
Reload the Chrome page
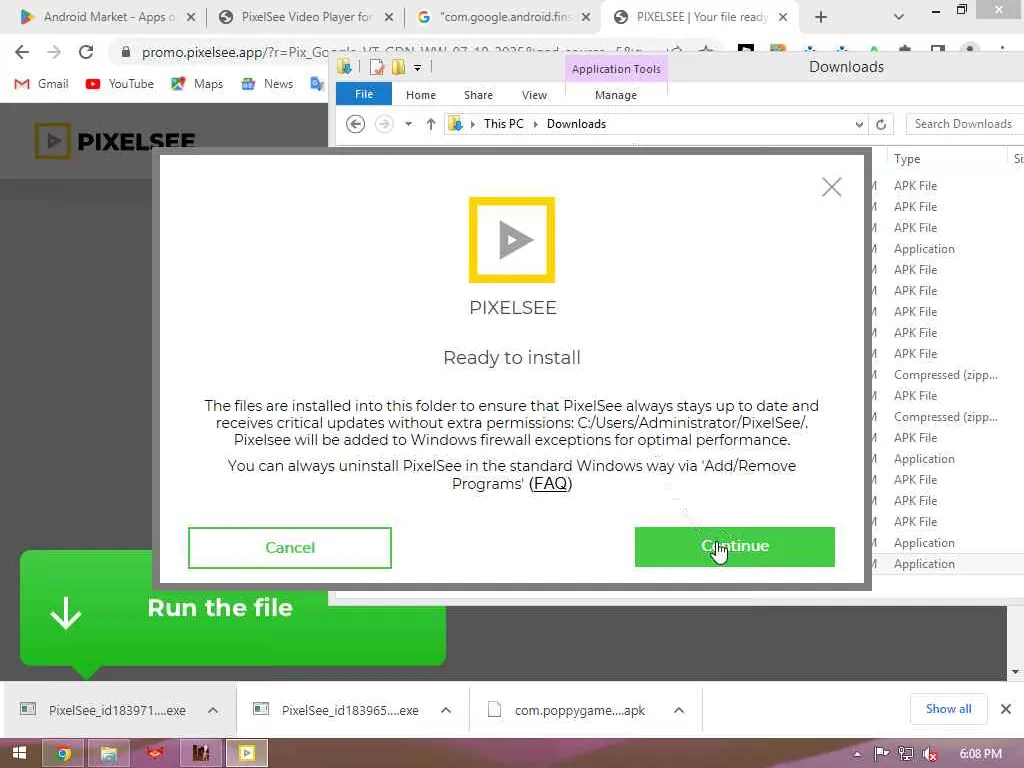click(86, 52)
